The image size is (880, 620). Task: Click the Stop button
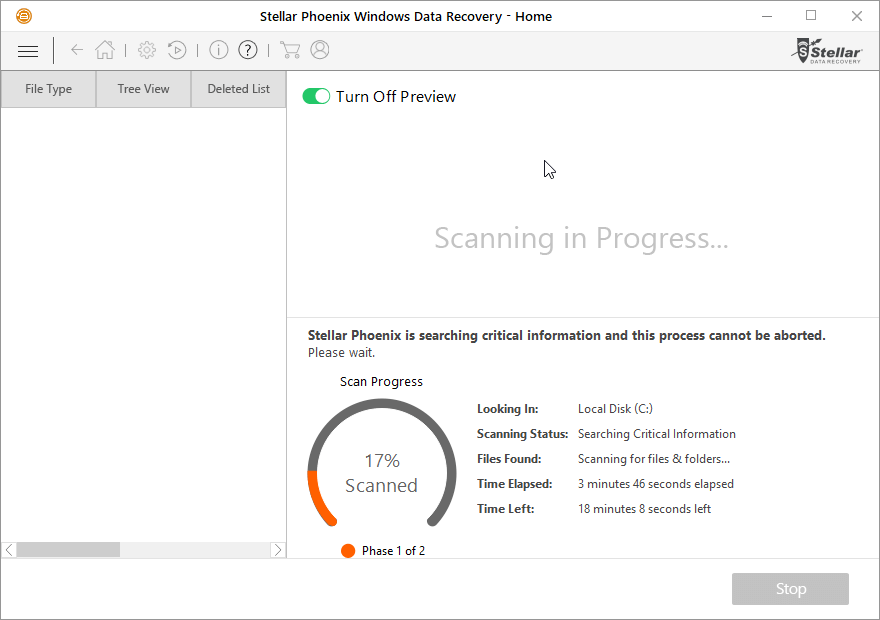(x=790, y=589)
